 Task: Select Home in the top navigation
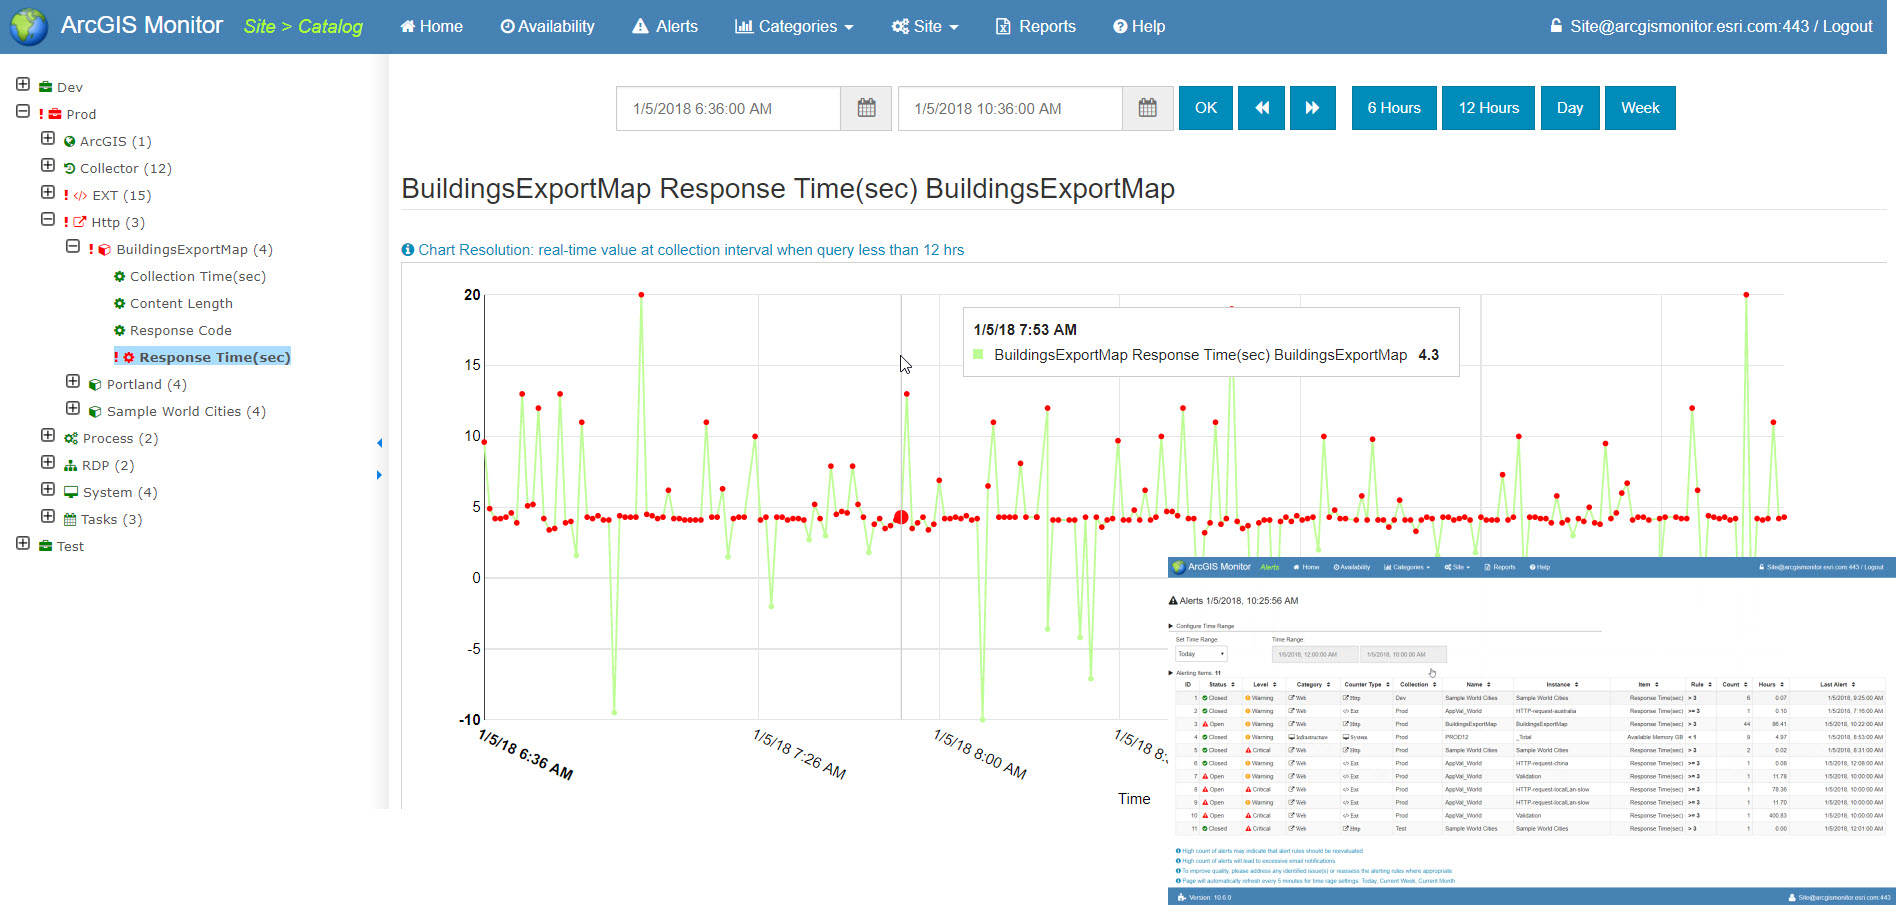(x=431, y=26)
